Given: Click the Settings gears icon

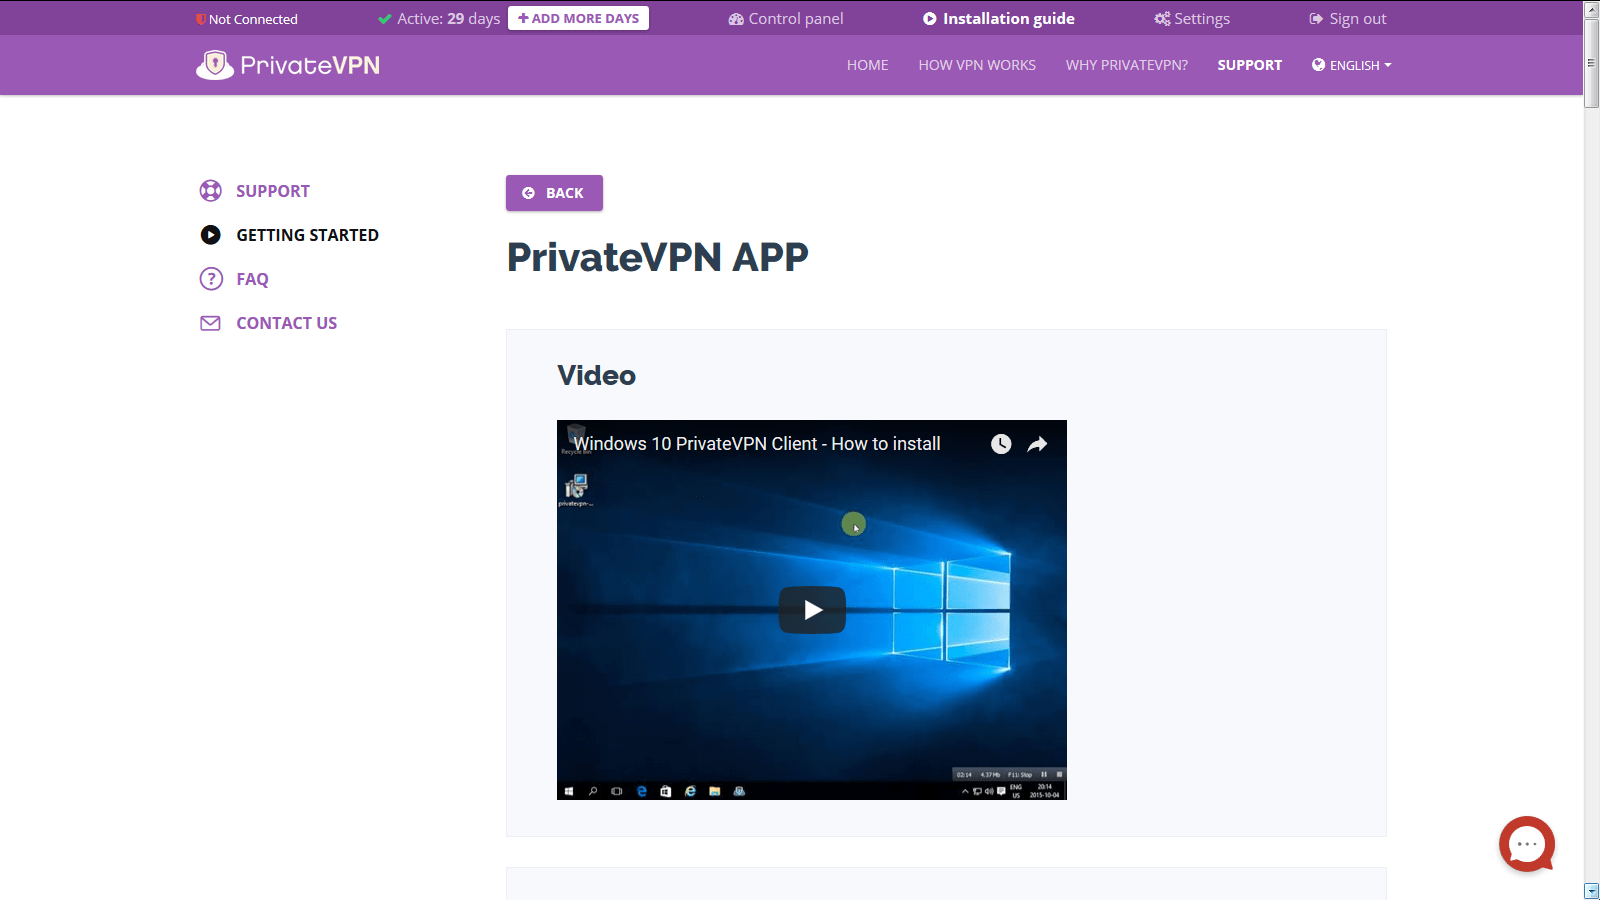Looking at the screenshot, I should [1162, 19].
